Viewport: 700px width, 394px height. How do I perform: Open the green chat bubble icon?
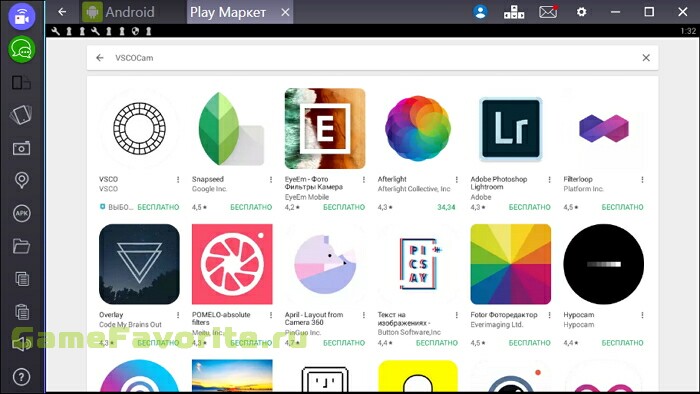click(21, 49)
